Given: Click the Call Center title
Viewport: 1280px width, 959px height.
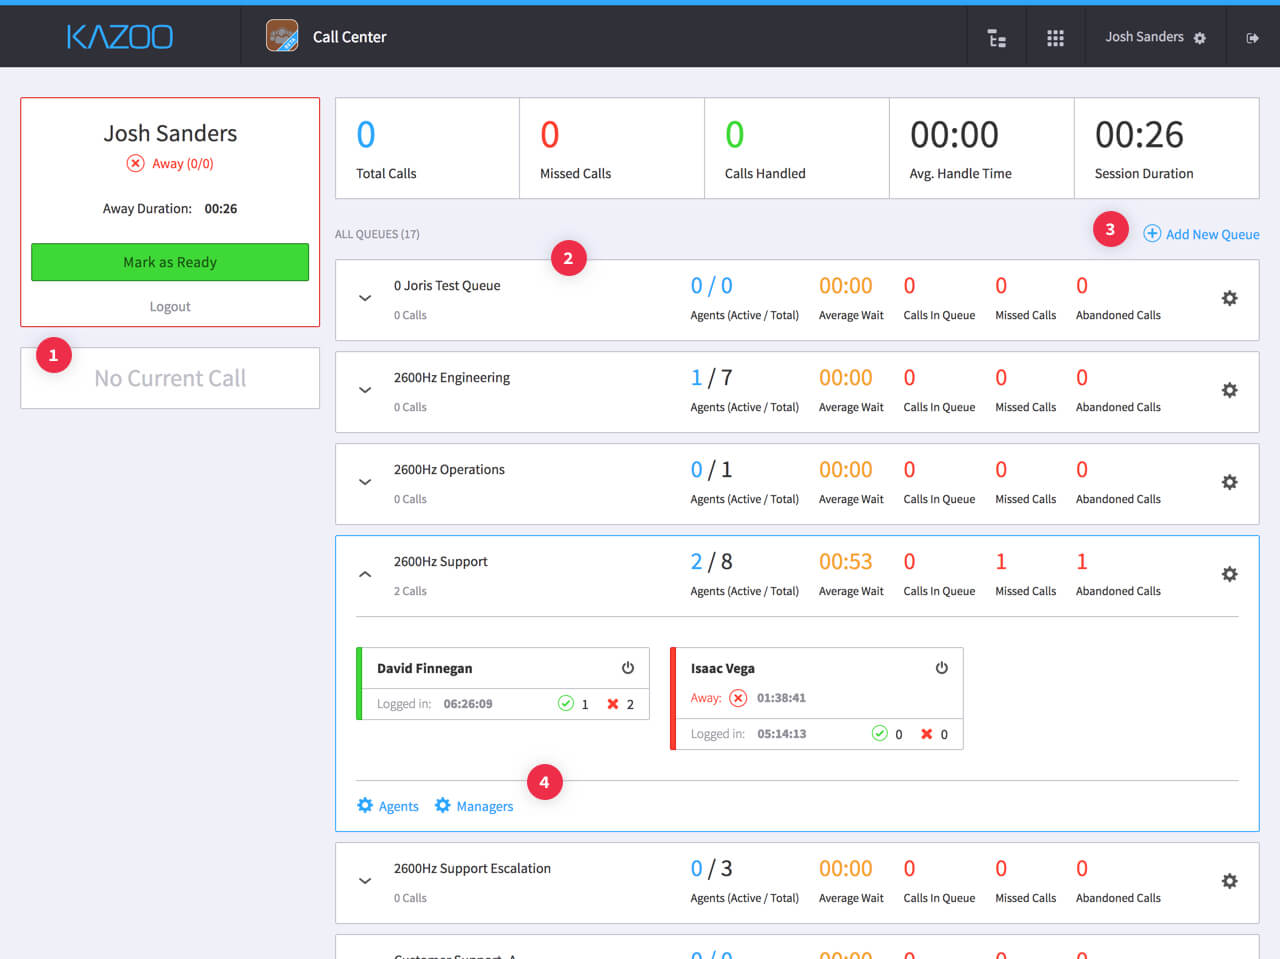Looking at the screenshot, I should coord(349,37).
